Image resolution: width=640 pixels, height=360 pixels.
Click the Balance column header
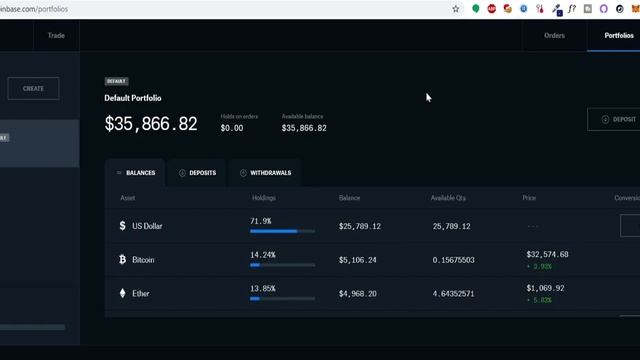349,198
